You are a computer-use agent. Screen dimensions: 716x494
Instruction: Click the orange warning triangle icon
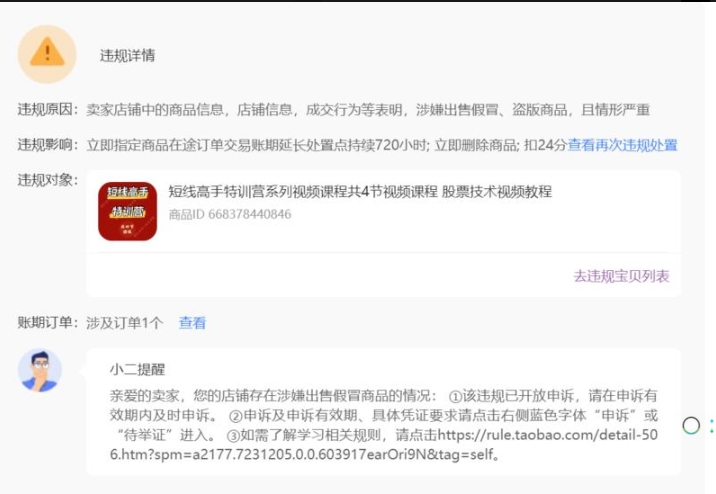click(47, 54)
